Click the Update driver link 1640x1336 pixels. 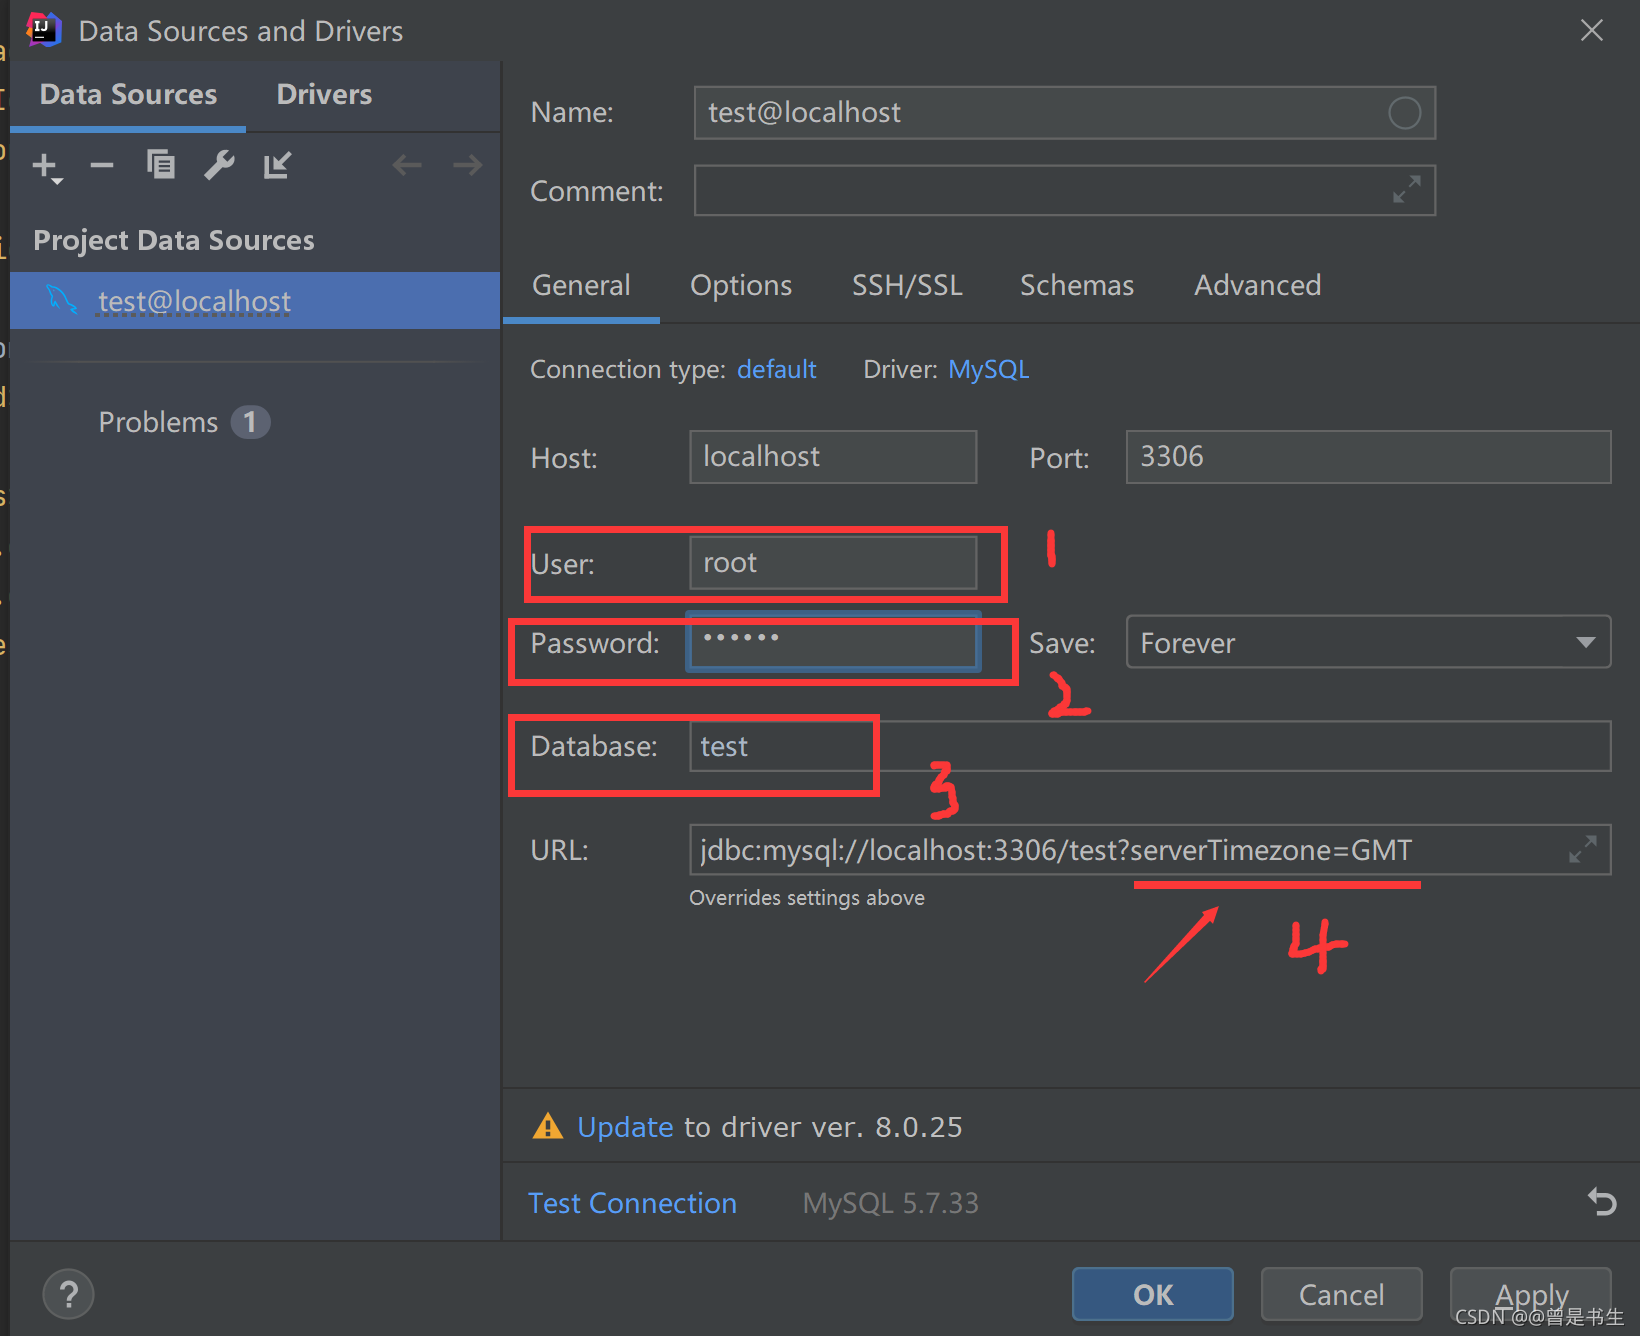(625, 1127)
